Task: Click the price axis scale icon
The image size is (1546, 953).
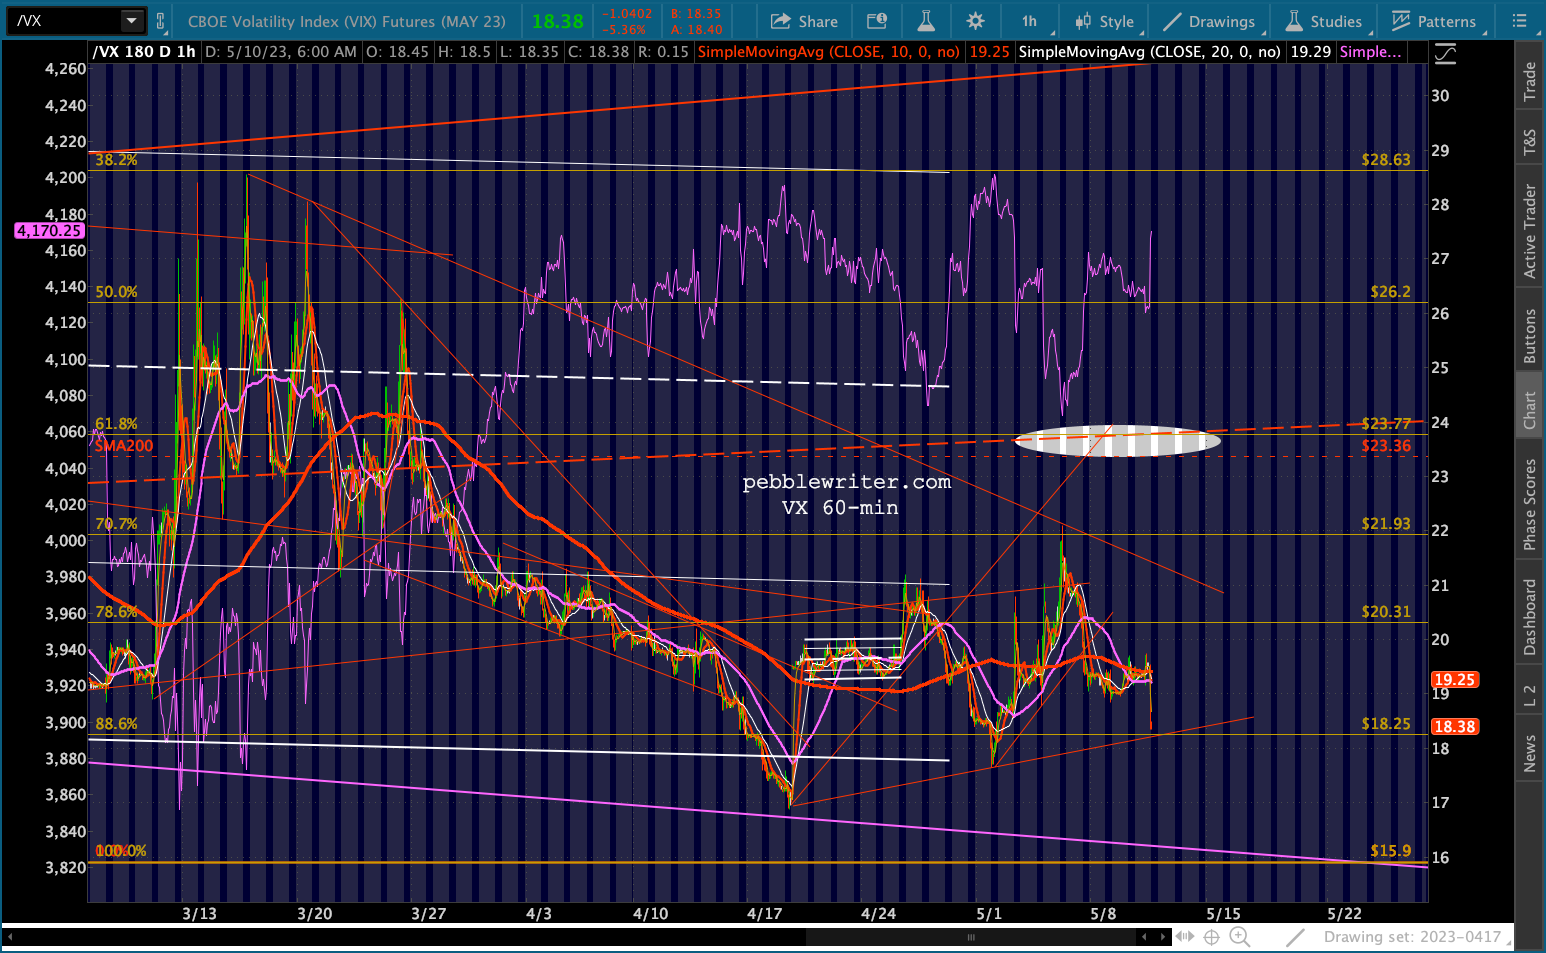Action: tap(1445, 55)
